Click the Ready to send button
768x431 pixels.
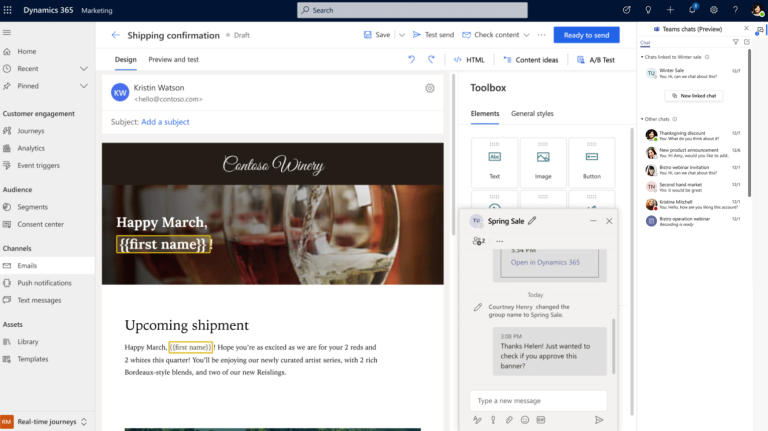tap(586, 35)
